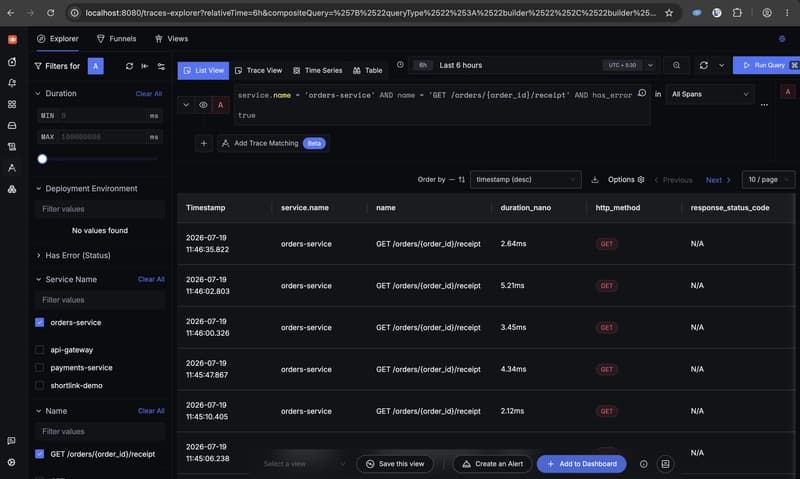Open the All Spans dropdown
800x479 pixels.
pyautogui.click(x=710, y=94)
